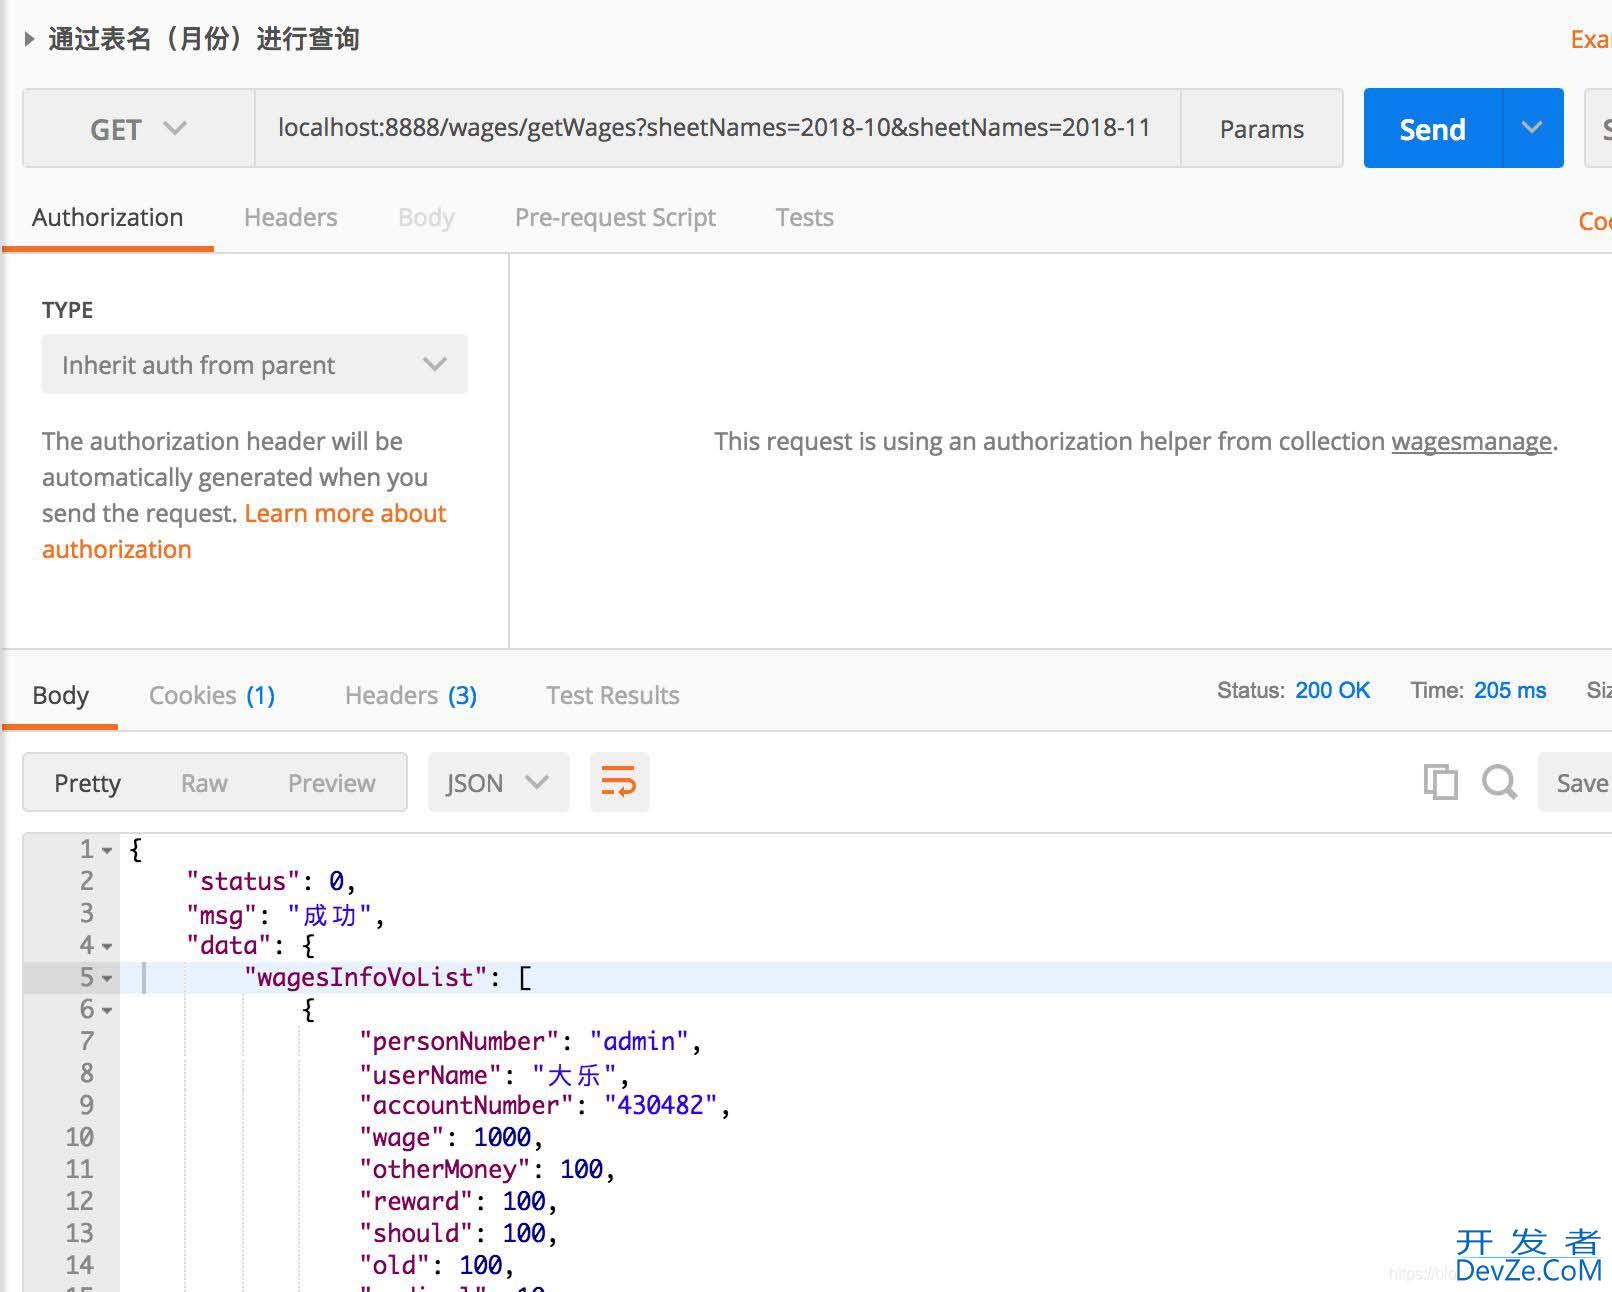Switch response view to Preview
The width and height of the screenshot is (1612, 1292).
point(331,783)
